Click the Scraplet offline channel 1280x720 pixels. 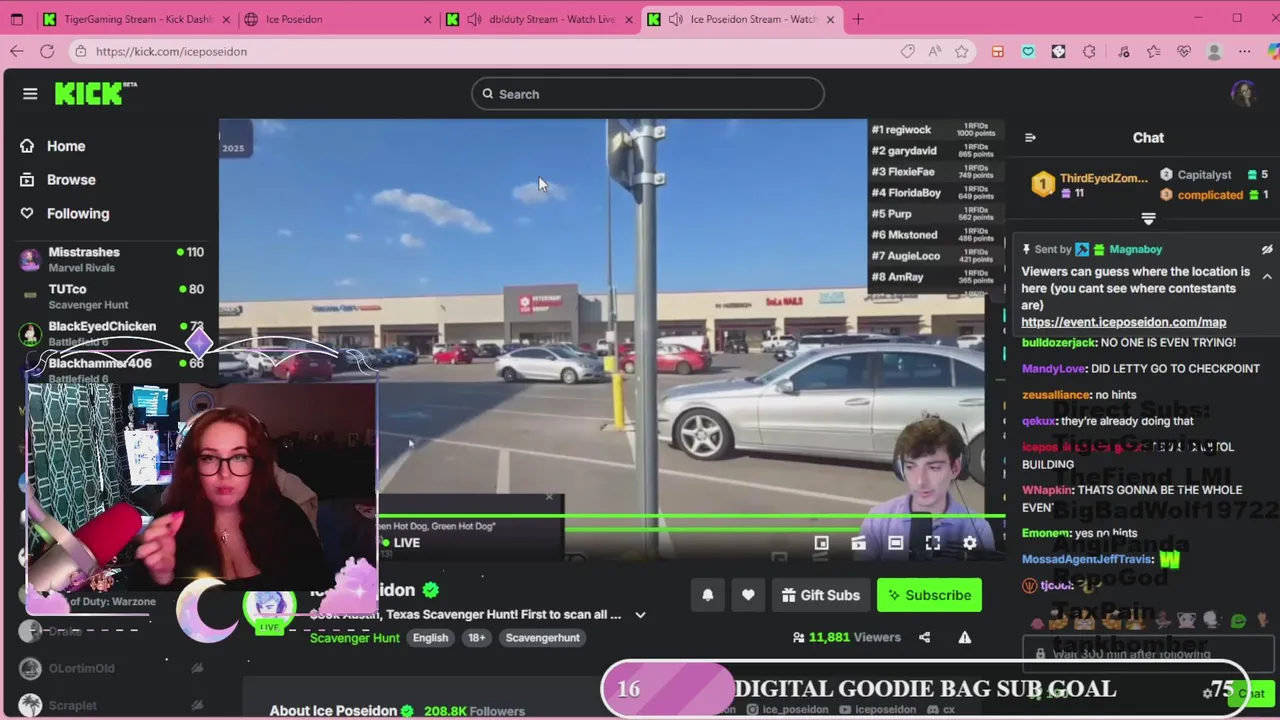110,705
